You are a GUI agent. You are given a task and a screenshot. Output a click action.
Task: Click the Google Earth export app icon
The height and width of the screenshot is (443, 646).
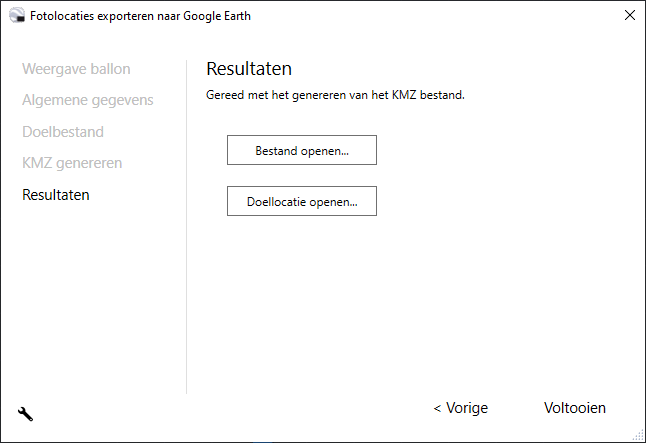point(16,16)
